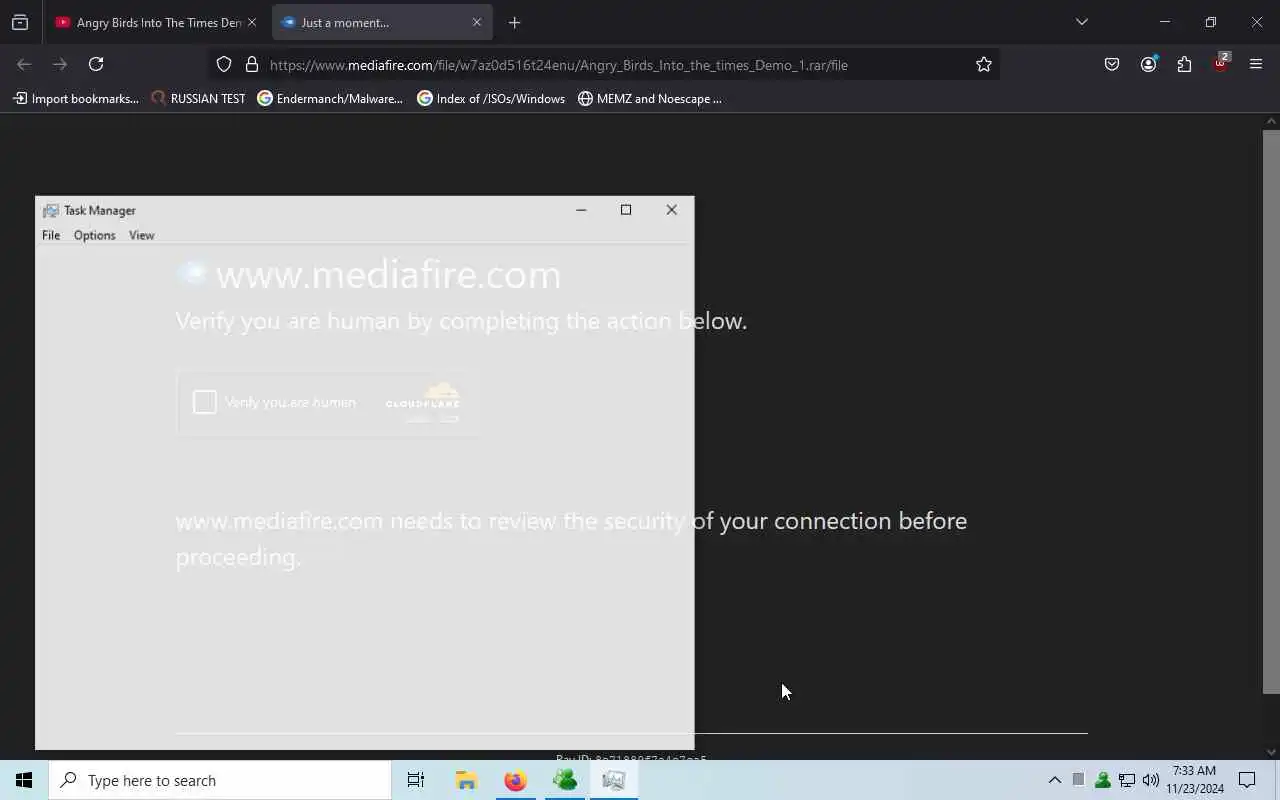Go back to the previous page
This screenshot has width=1280, height=800.
[x=24, y=64]
